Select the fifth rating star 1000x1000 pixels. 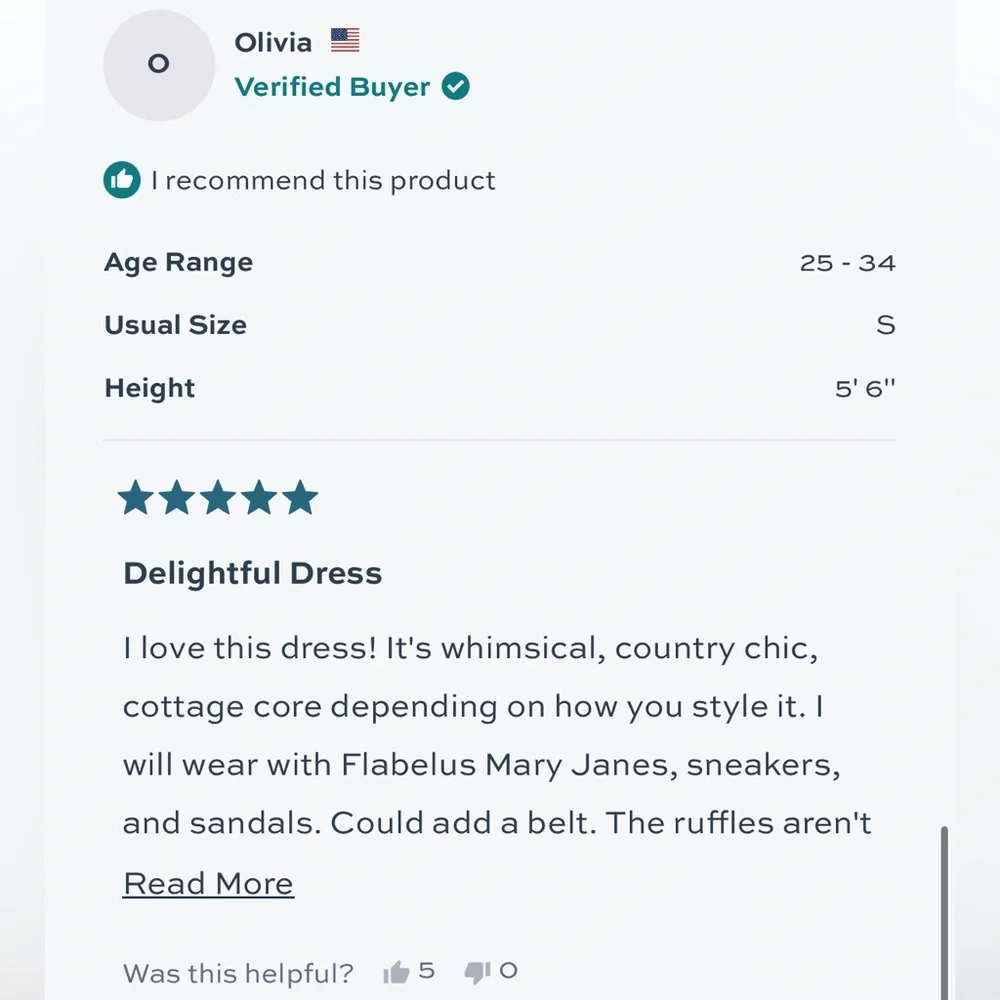[x=299, y=498]
